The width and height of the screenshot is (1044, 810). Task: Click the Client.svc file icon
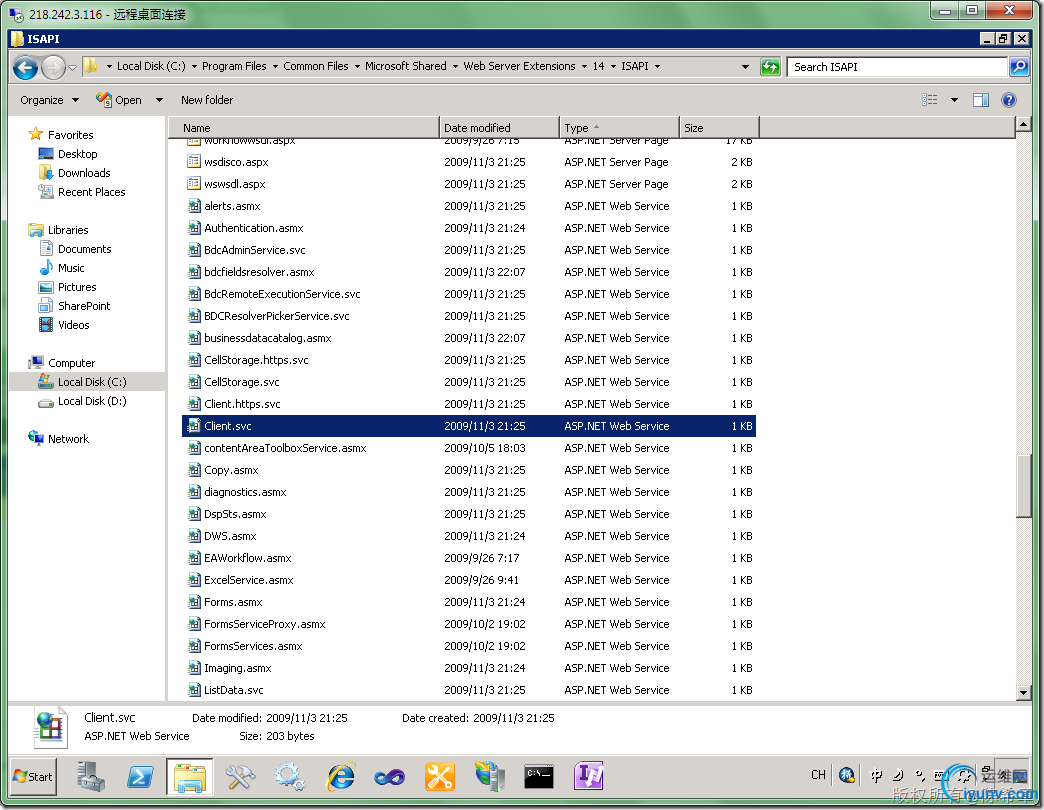tap(194, 426)
